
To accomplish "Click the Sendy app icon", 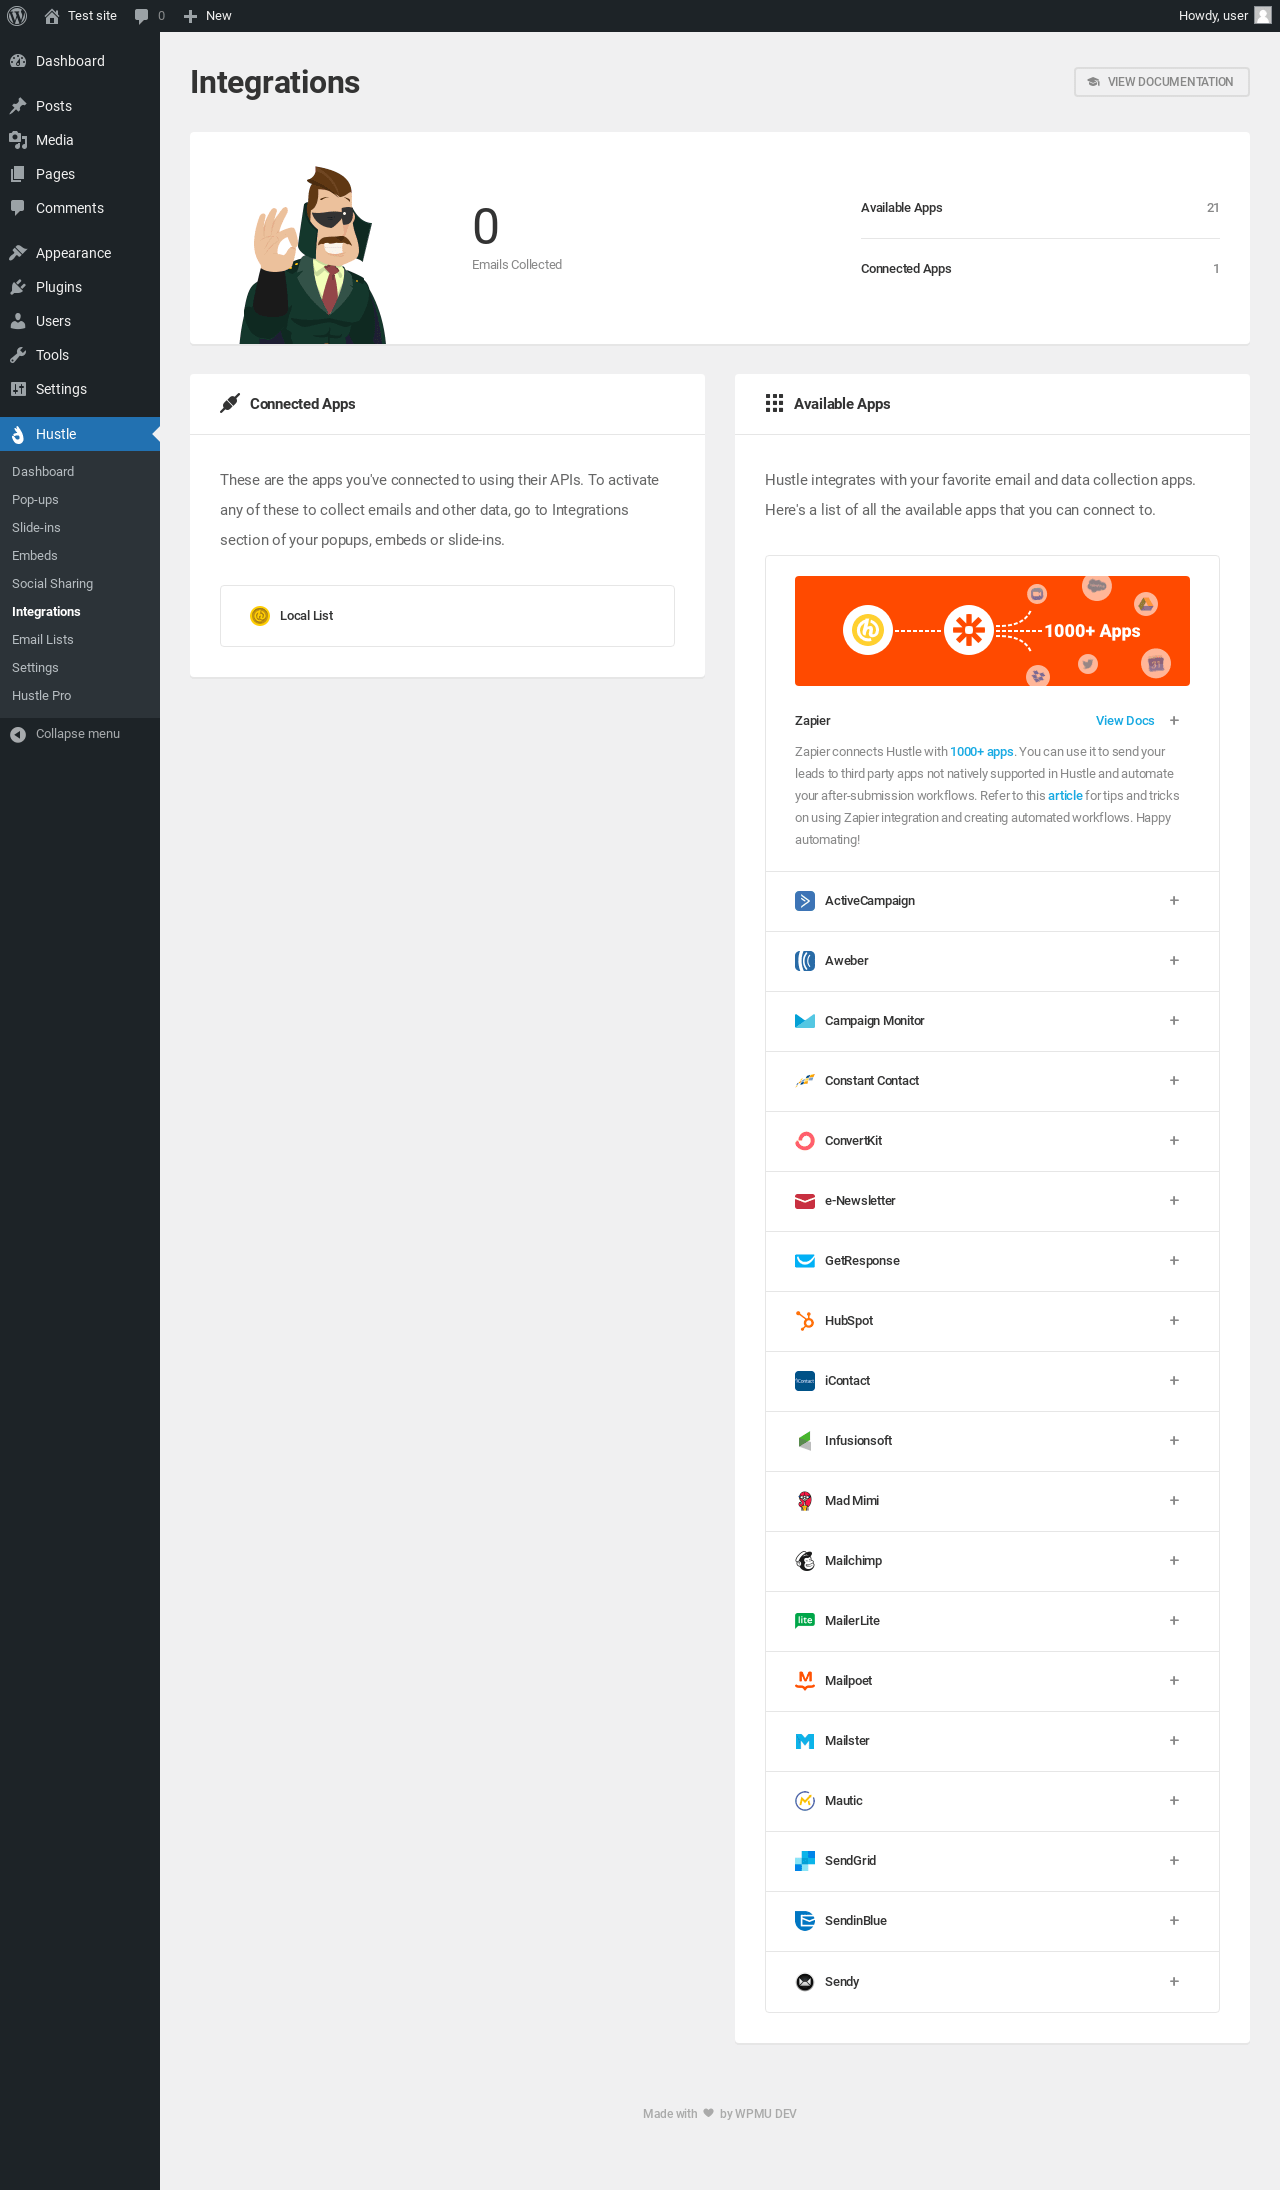I will point(805,1982).
